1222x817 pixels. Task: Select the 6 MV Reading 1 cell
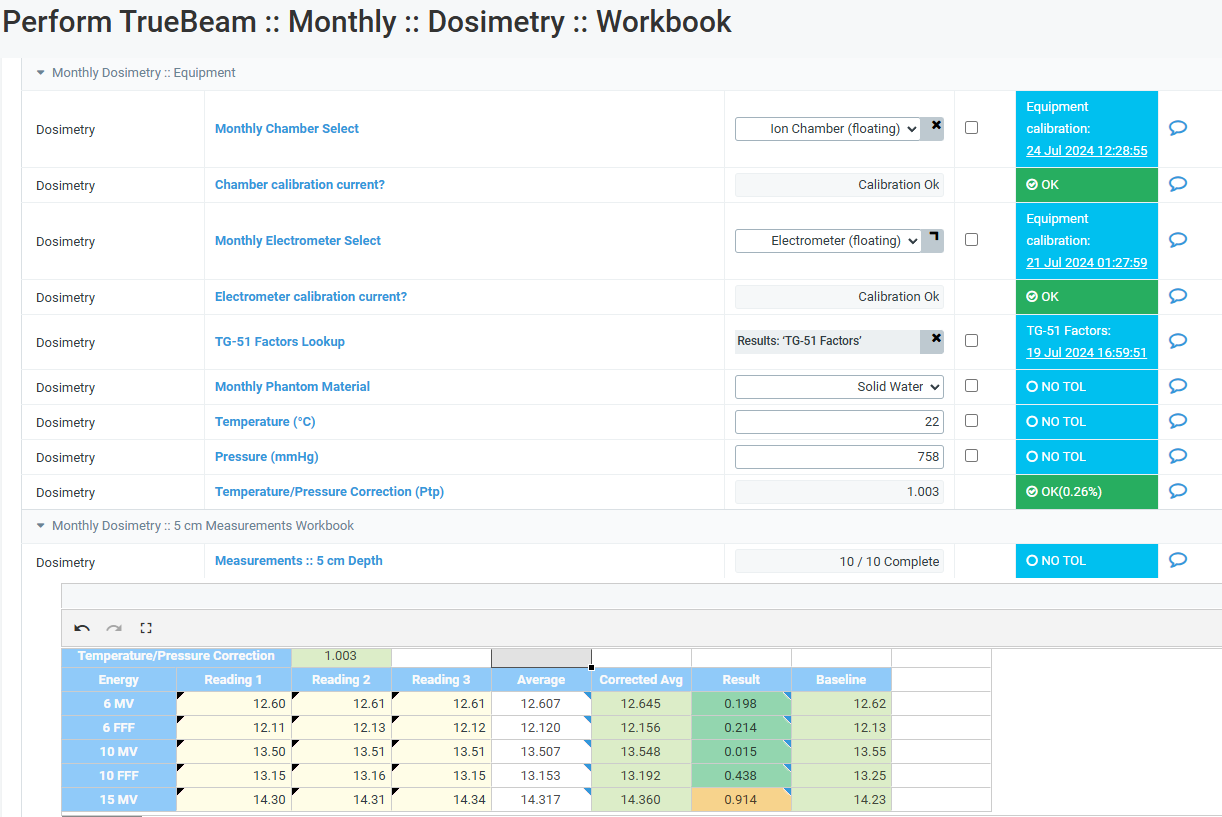coord(234,703)
